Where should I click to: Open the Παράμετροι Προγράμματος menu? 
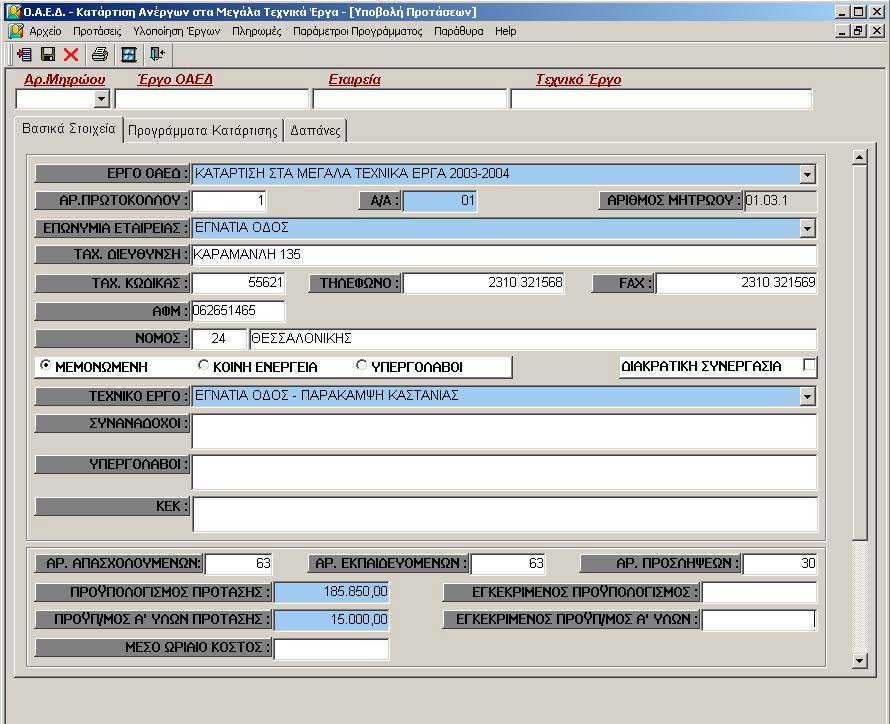[358, 31]
